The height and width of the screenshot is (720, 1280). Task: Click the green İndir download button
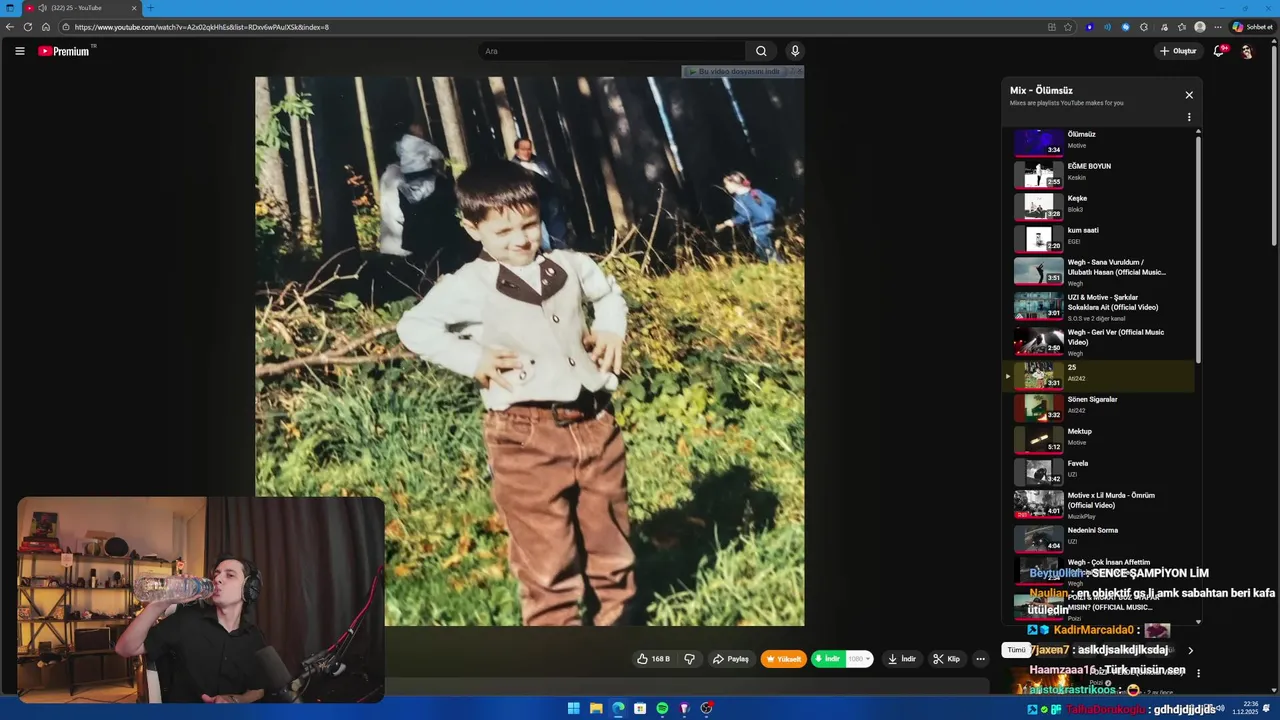pos(827,659)
